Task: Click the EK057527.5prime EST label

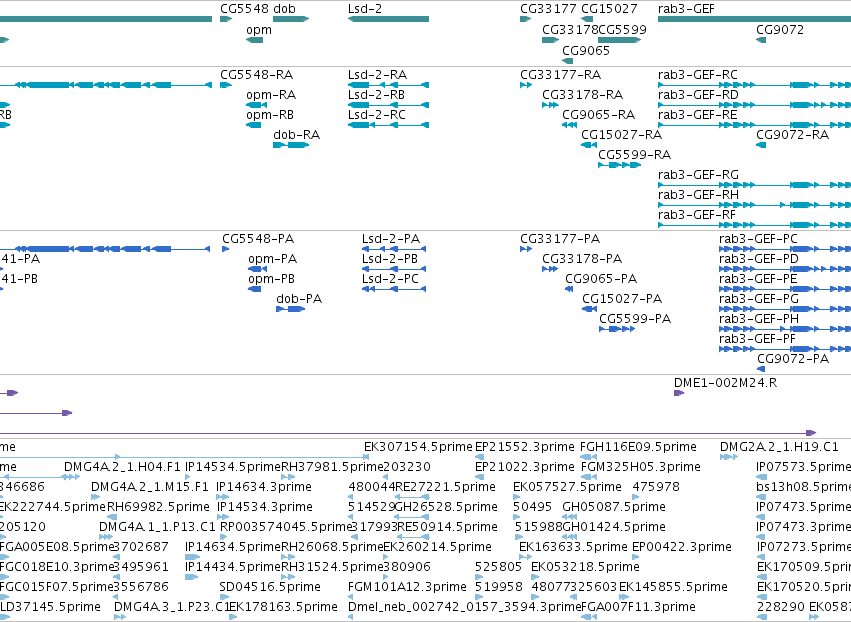Action: click(567, 487)
